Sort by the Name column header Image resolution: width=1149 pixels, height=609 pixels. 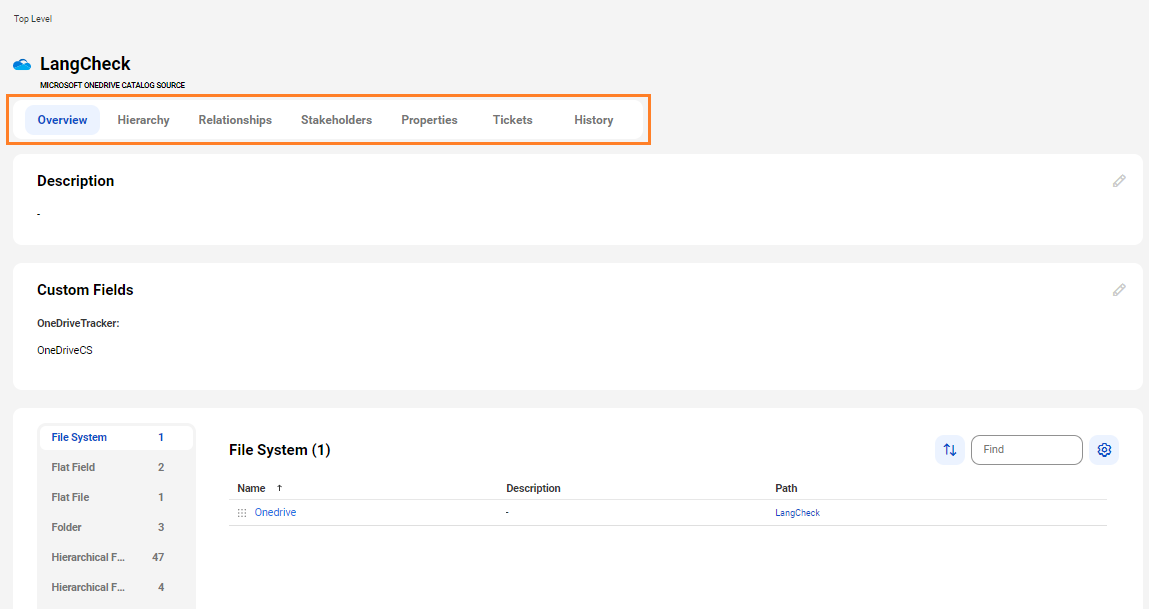click(251, 488)
